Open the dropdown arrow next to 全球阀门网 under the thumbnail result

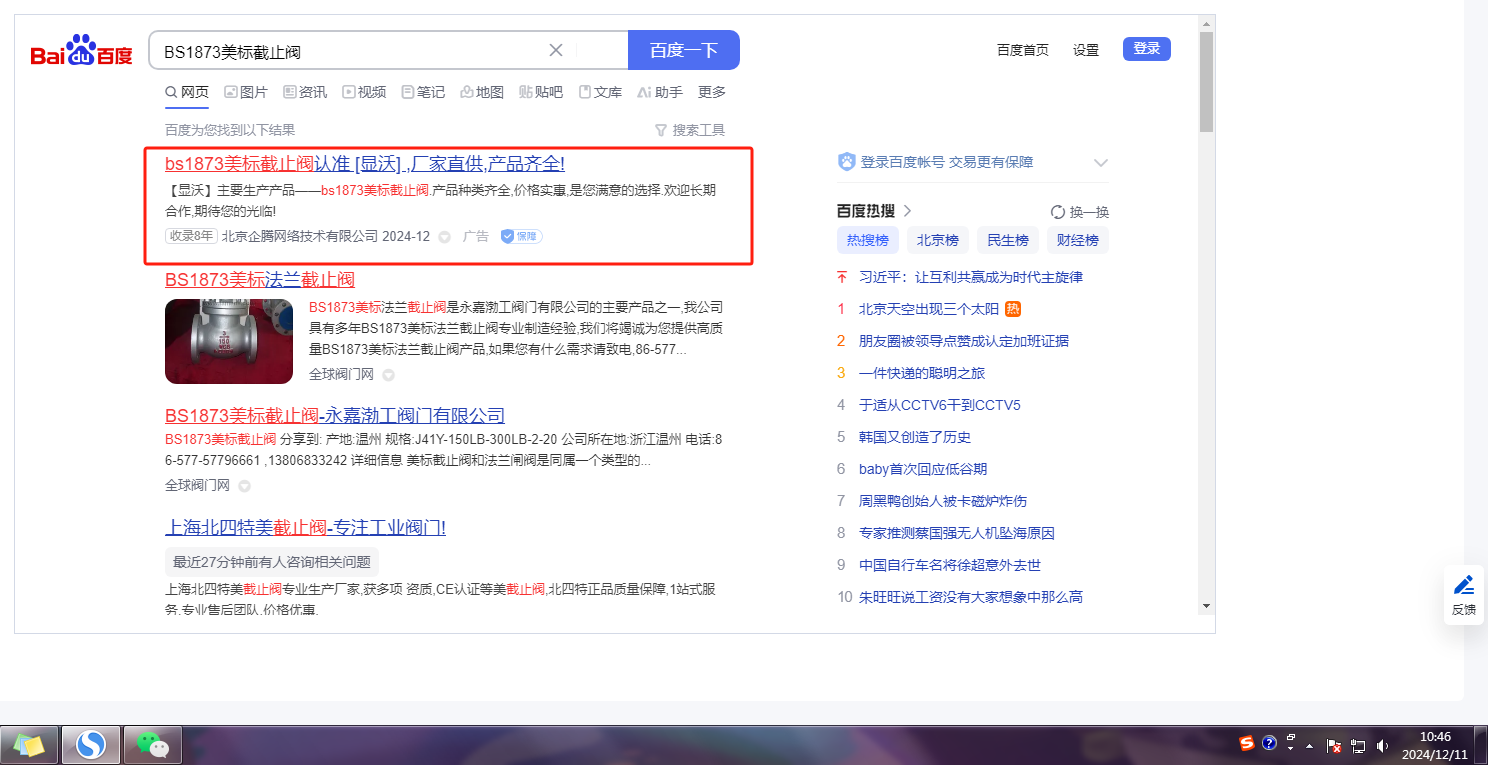(388, 375)
